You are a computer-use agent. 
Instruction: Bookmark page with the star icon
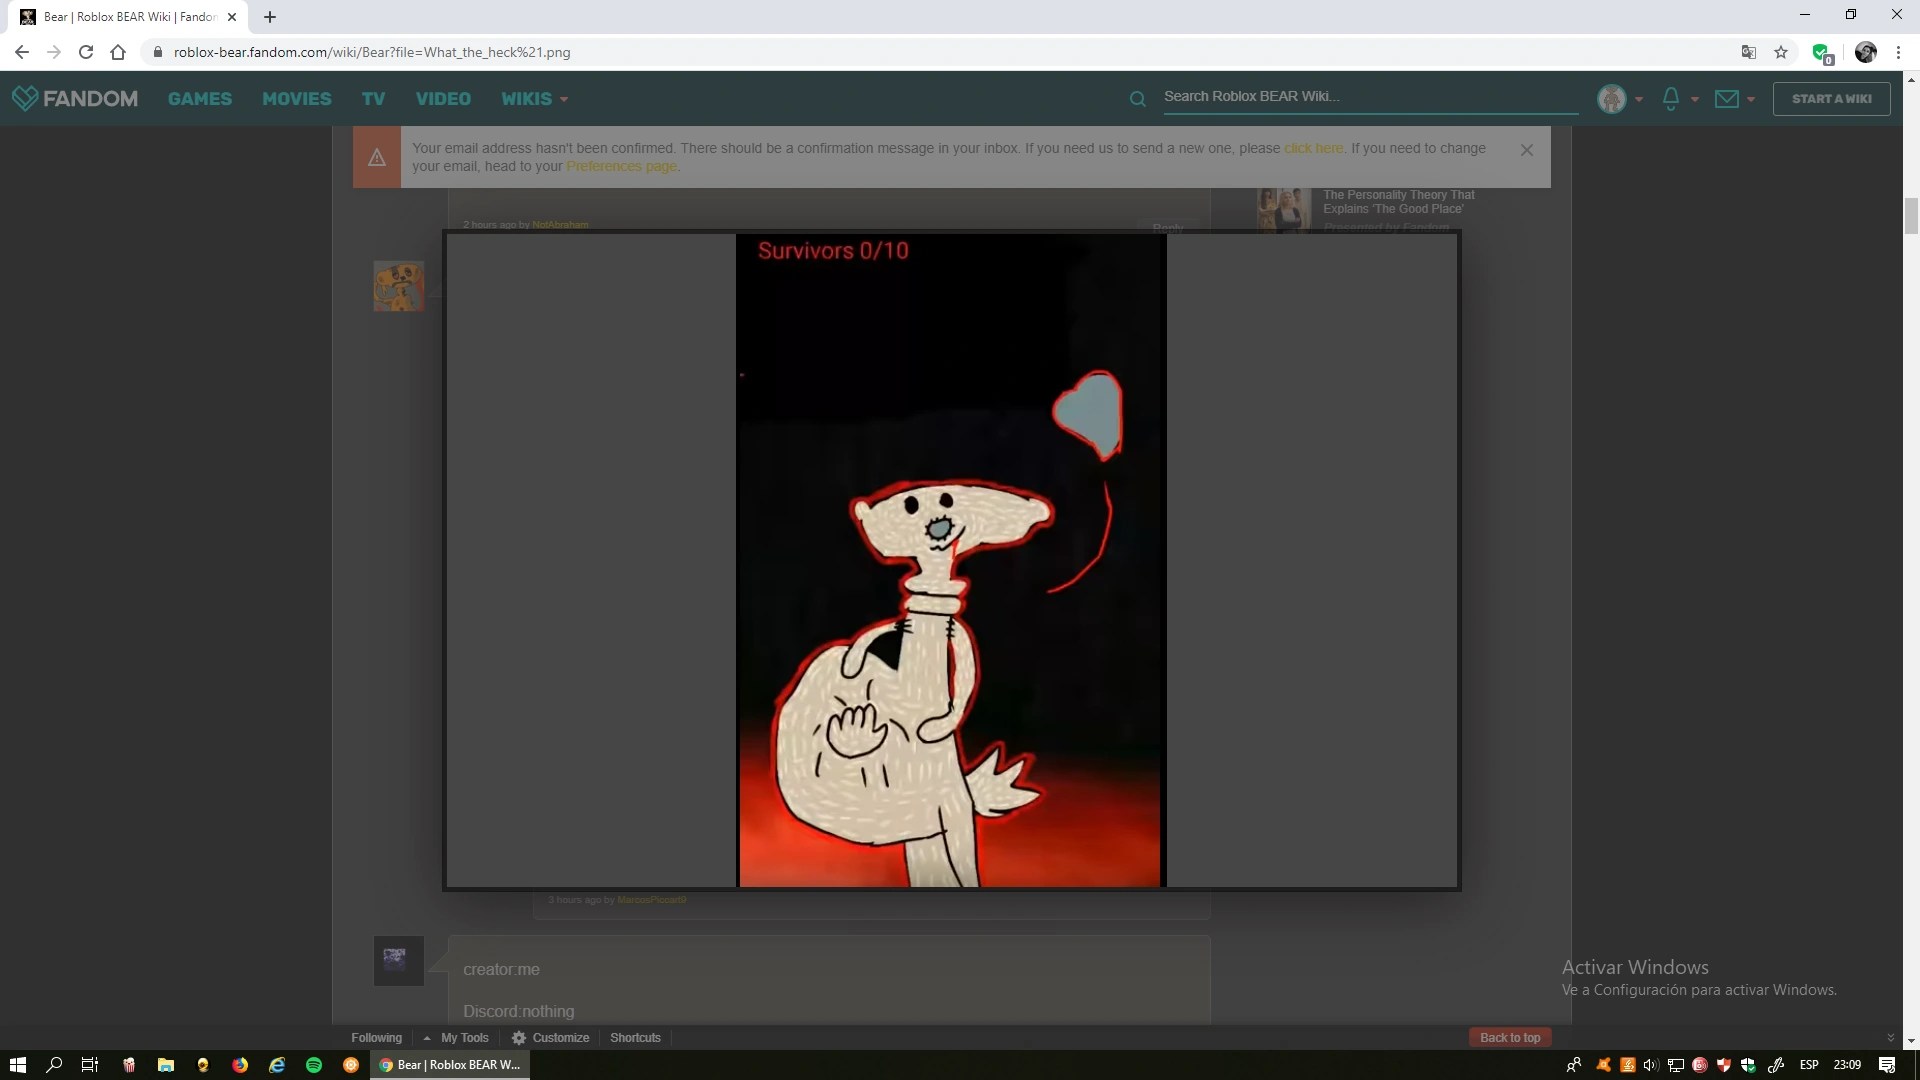click(1781, 52)
